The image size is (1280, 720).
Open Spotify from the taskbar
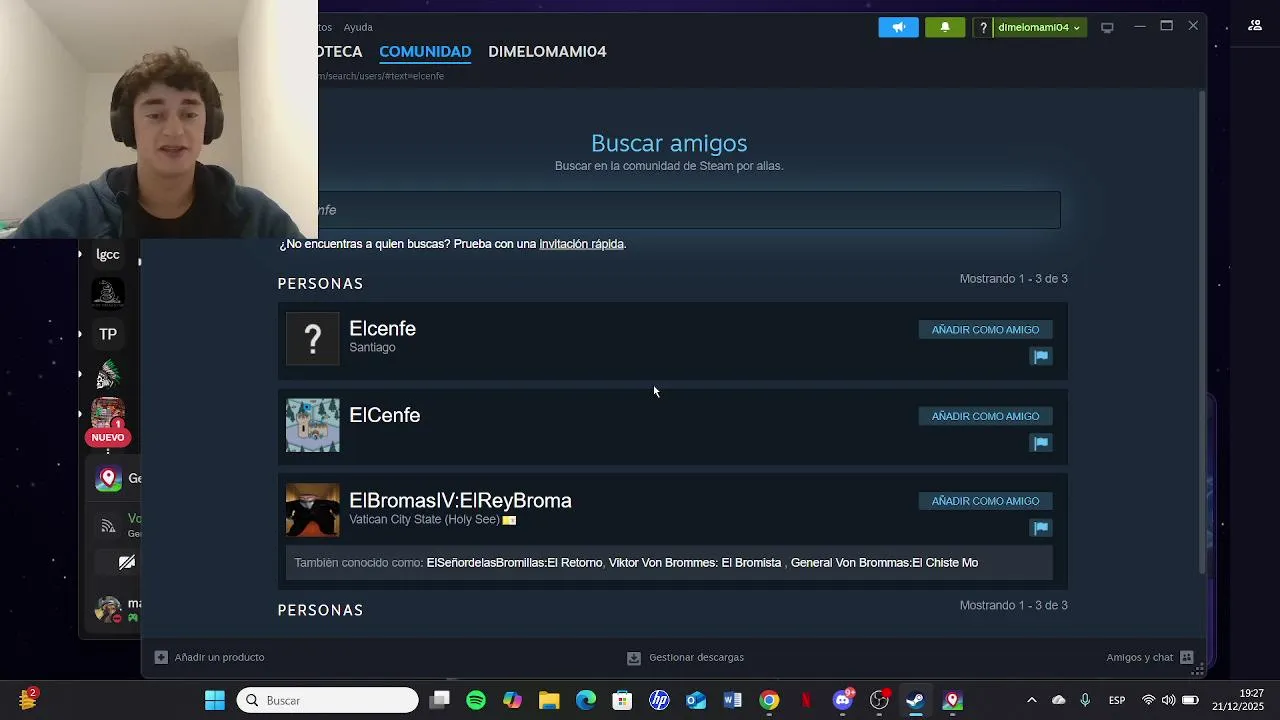[476, 700]
